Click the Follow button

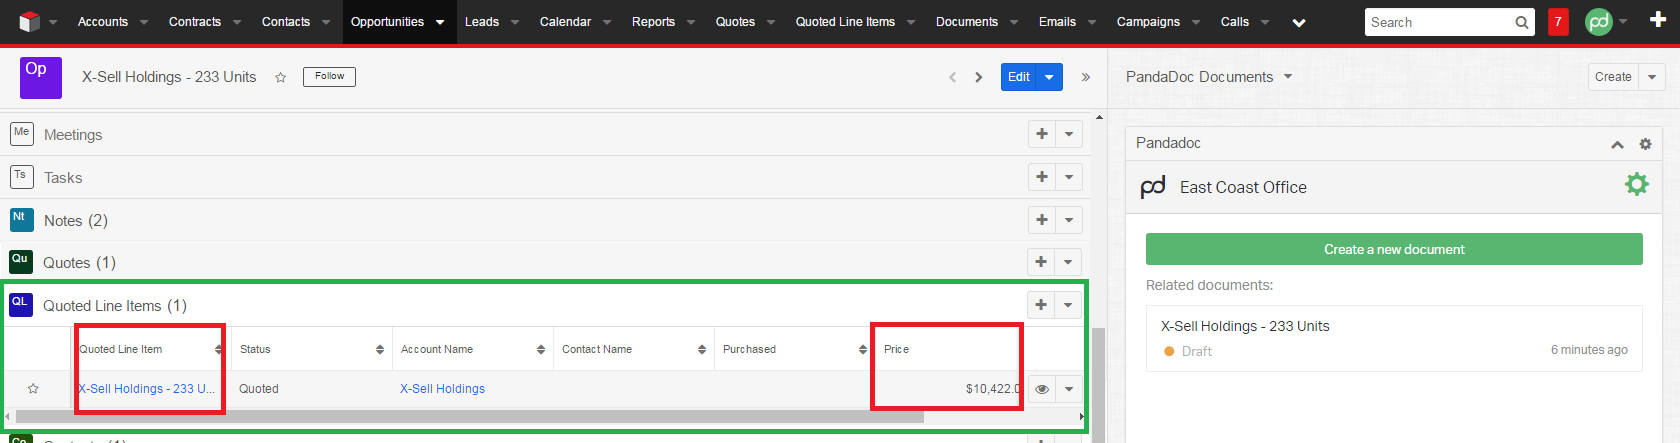pyautogui.click(x=329, y=76)
